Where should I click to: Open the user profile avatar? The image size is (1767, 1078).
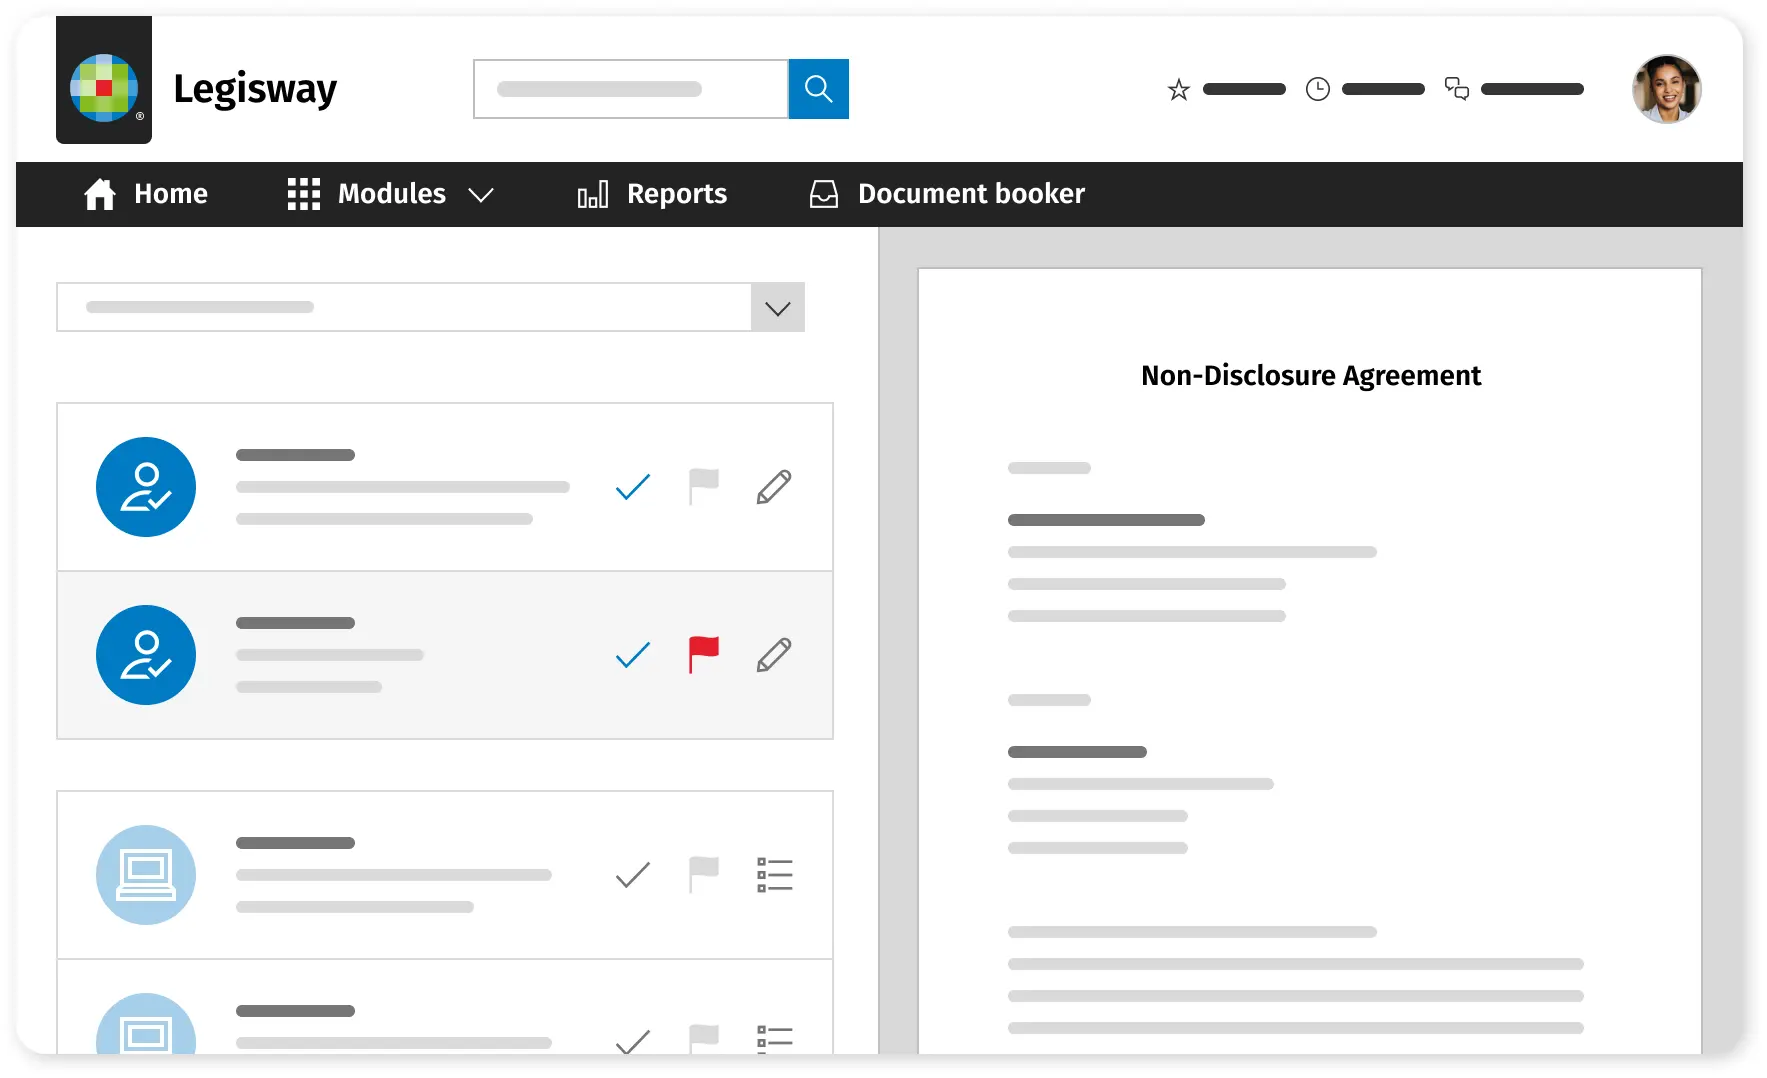(1665, 89)
